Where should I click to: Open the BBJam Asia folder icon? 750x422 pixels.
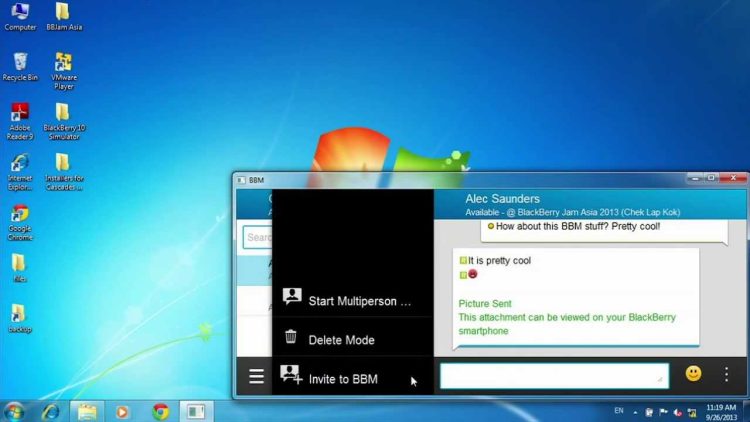[64, 17]
